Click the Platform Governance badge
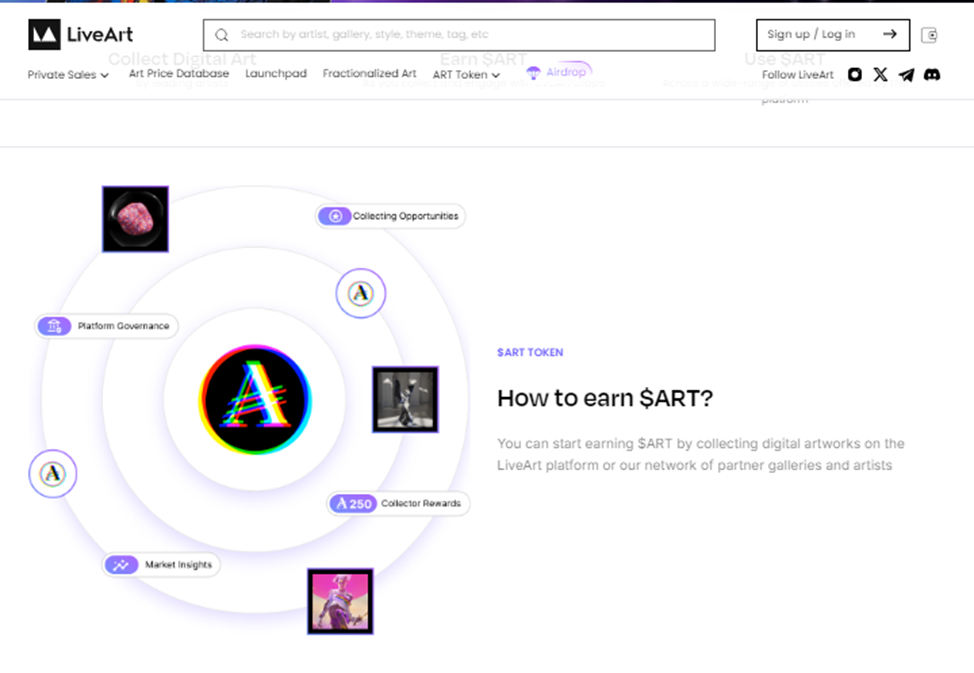Screen dimensions: 974x673 pos(106,326)
